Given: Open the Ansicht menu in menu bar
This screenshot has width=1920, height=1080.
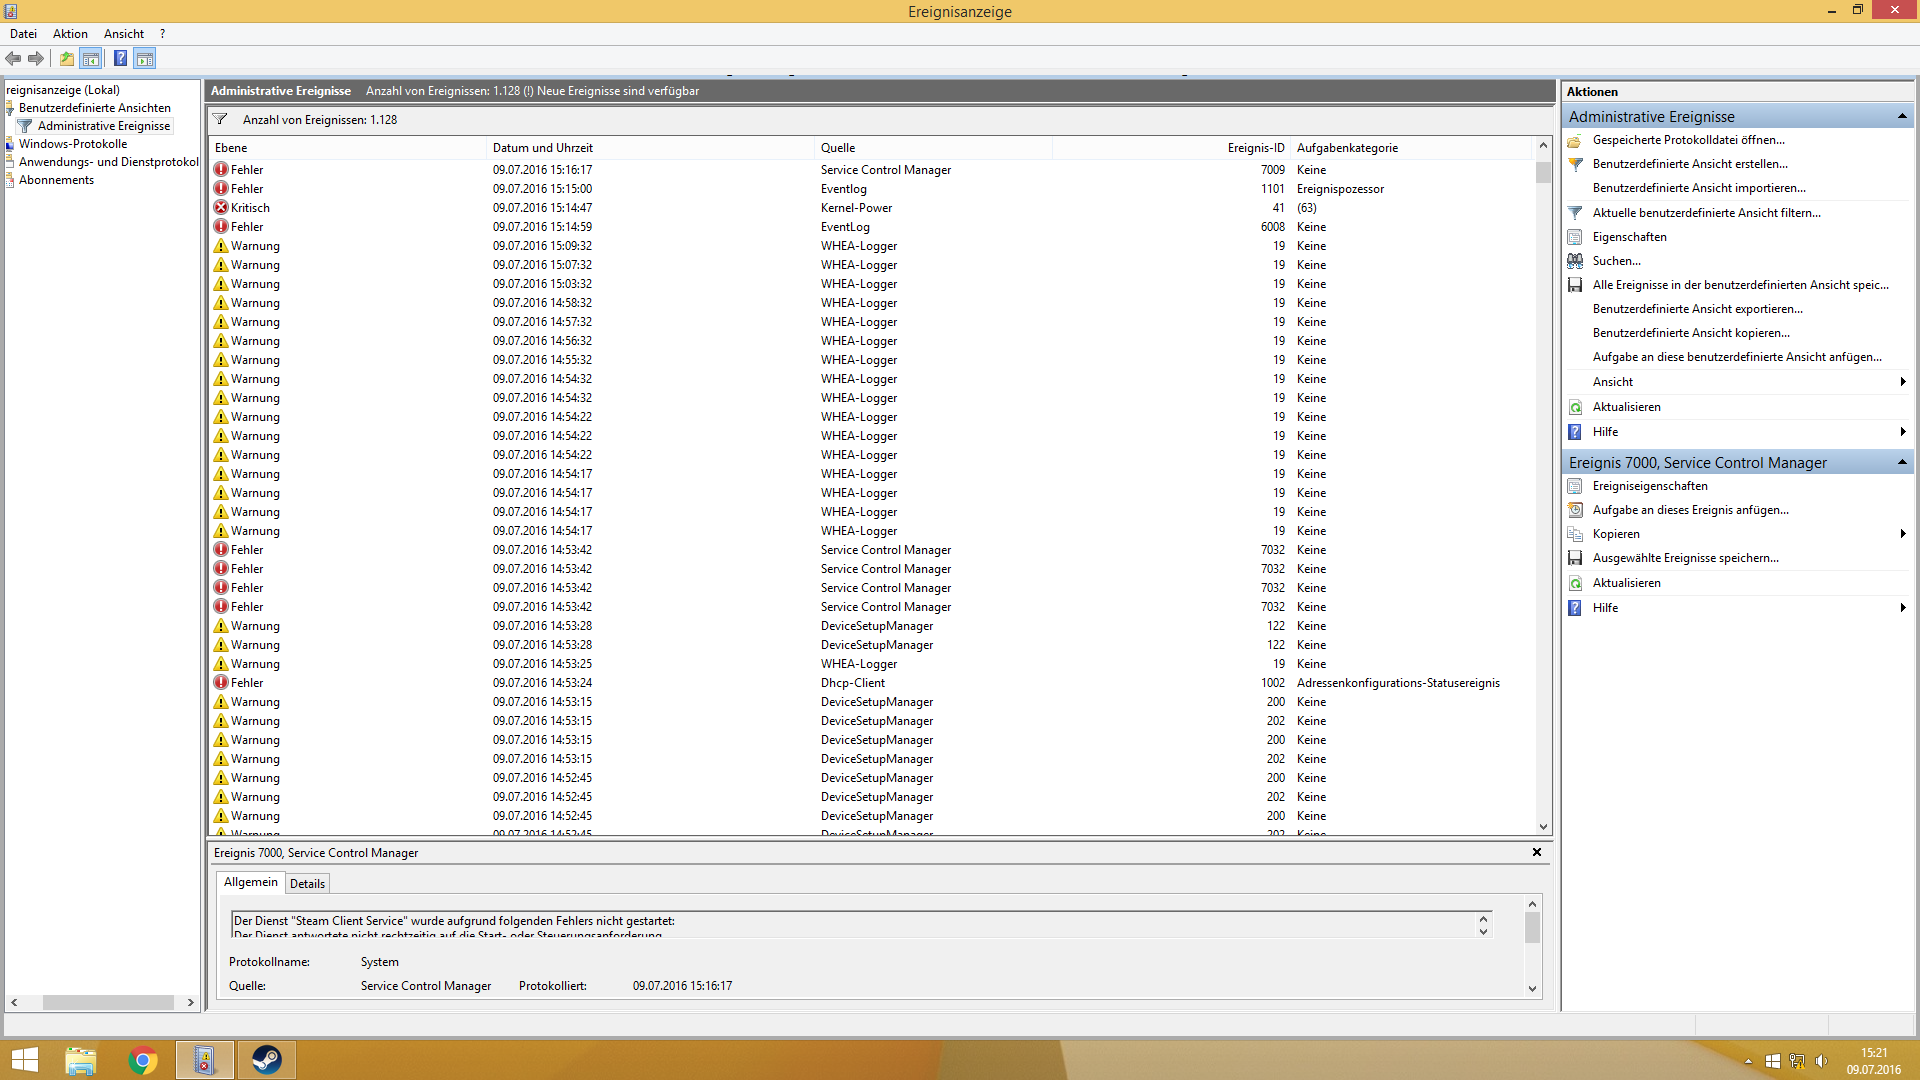Looking at the screenshot, I should [x=124, y=34].
